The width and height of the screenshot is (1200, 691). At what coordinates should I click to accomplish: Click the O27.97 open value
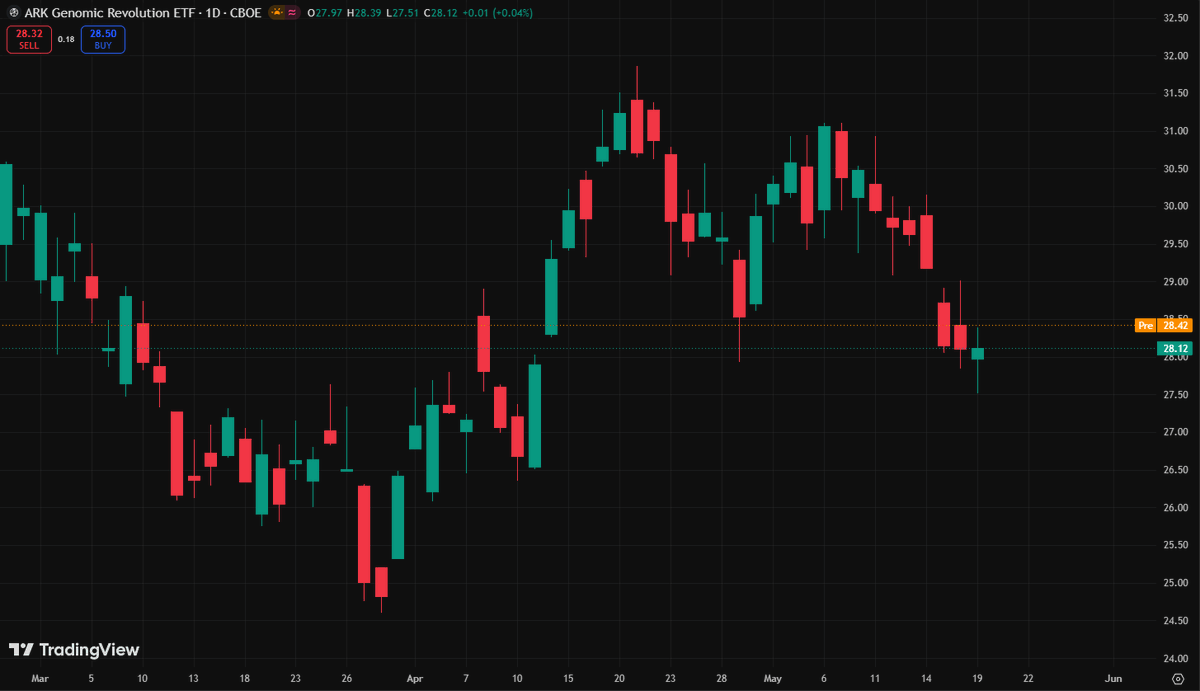click(324, 13)
